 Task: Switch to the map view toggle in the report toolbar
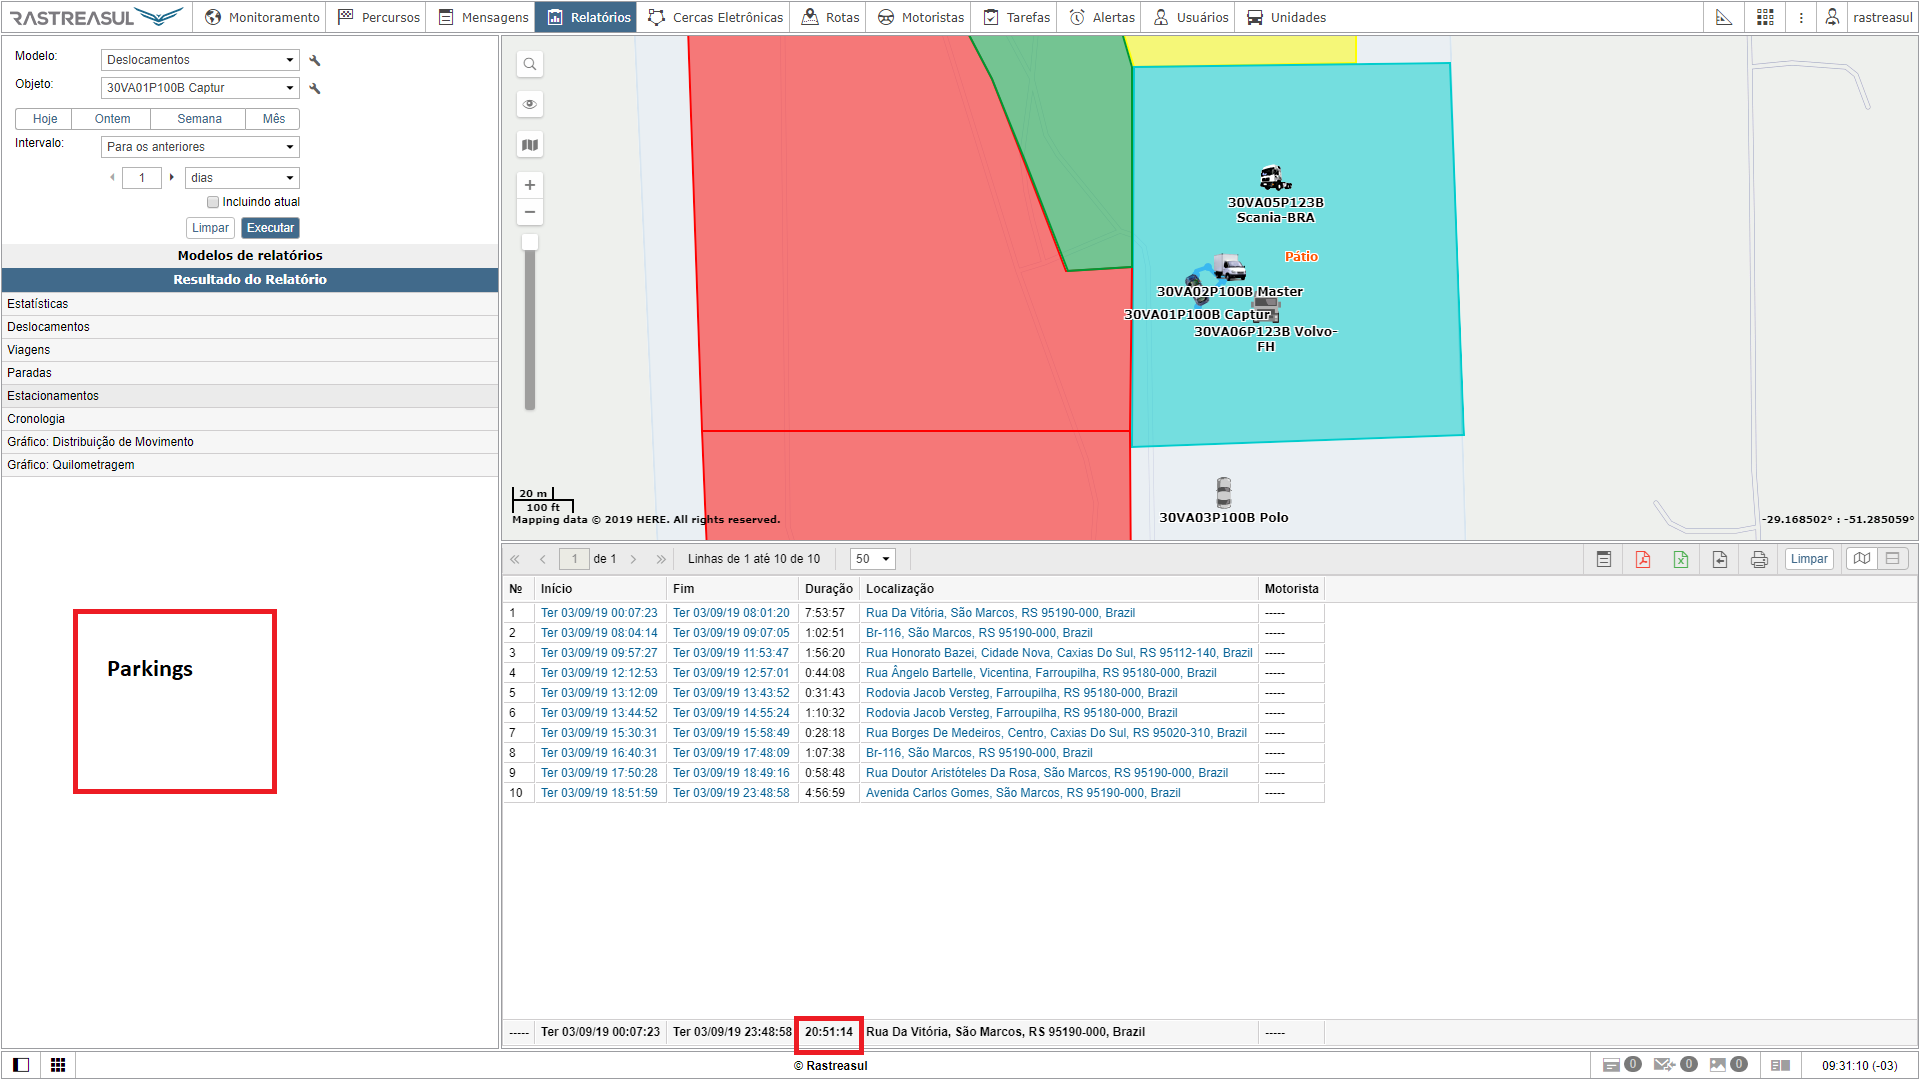pos(1861,559)
